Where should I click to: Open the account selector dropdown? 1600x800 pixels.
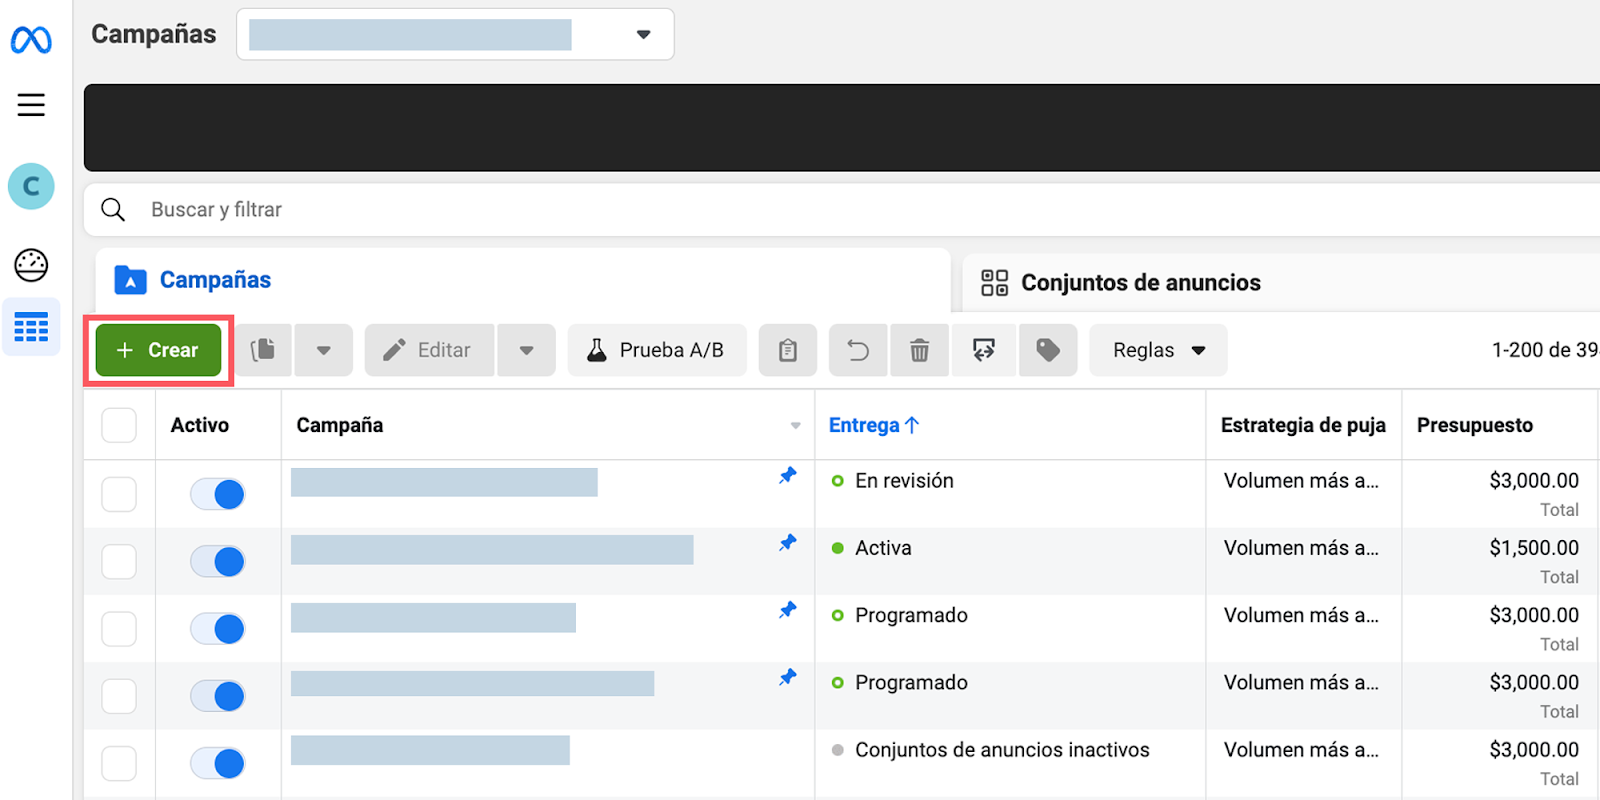[x=455, y=34]
